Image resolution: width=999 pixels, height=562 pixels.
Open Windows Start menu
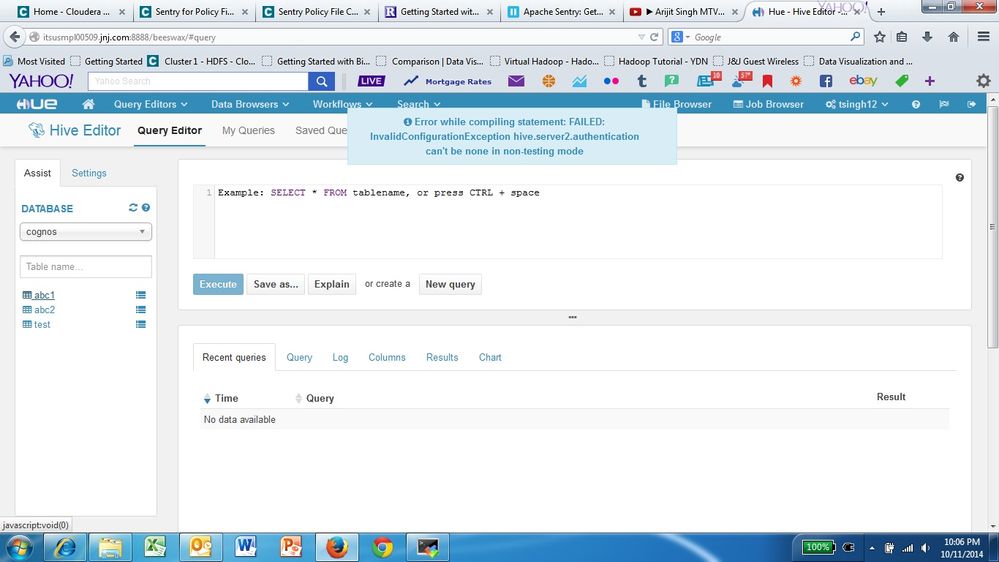tap(18, 547)
